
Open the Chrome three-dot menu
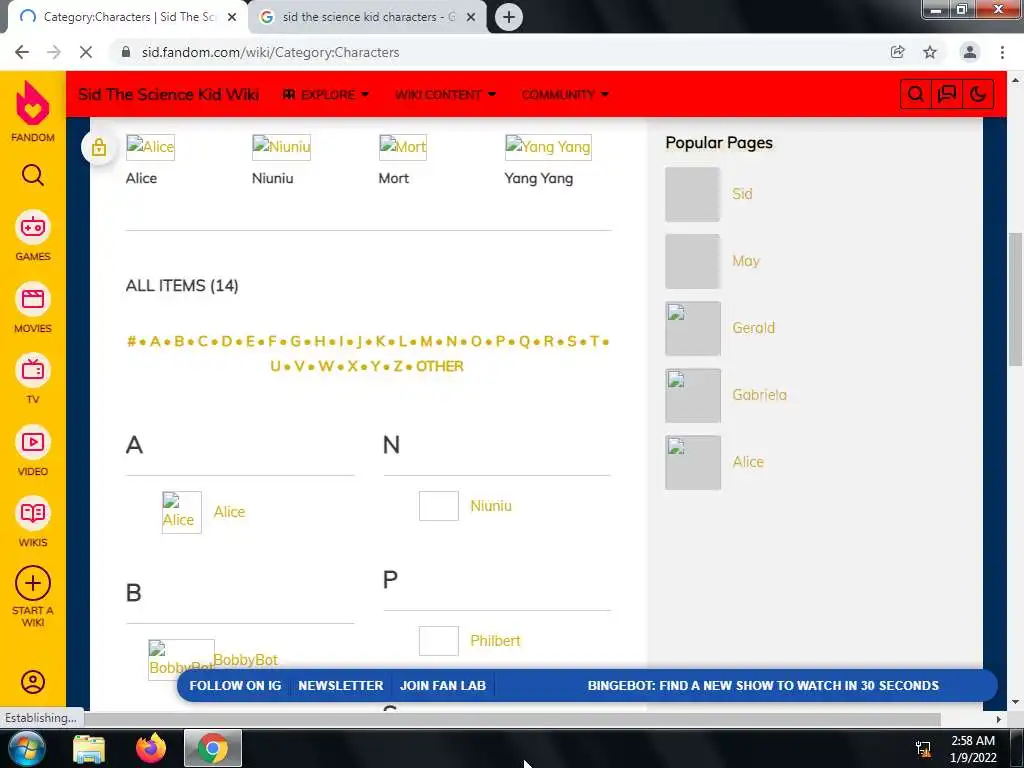1002,52
